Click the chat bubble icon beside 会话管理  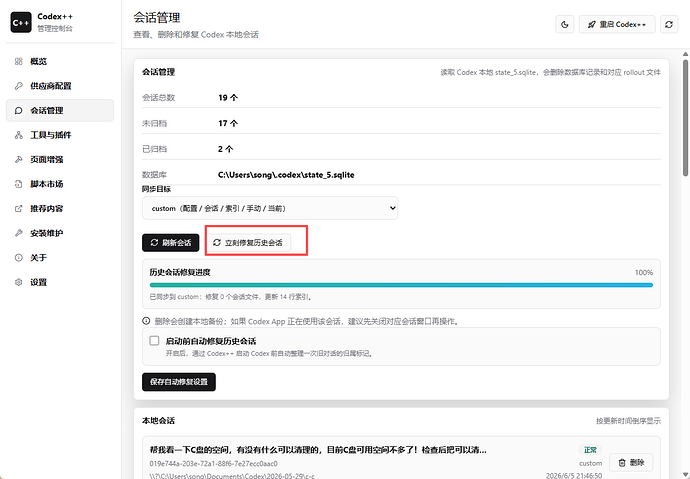tap(18, 110)
